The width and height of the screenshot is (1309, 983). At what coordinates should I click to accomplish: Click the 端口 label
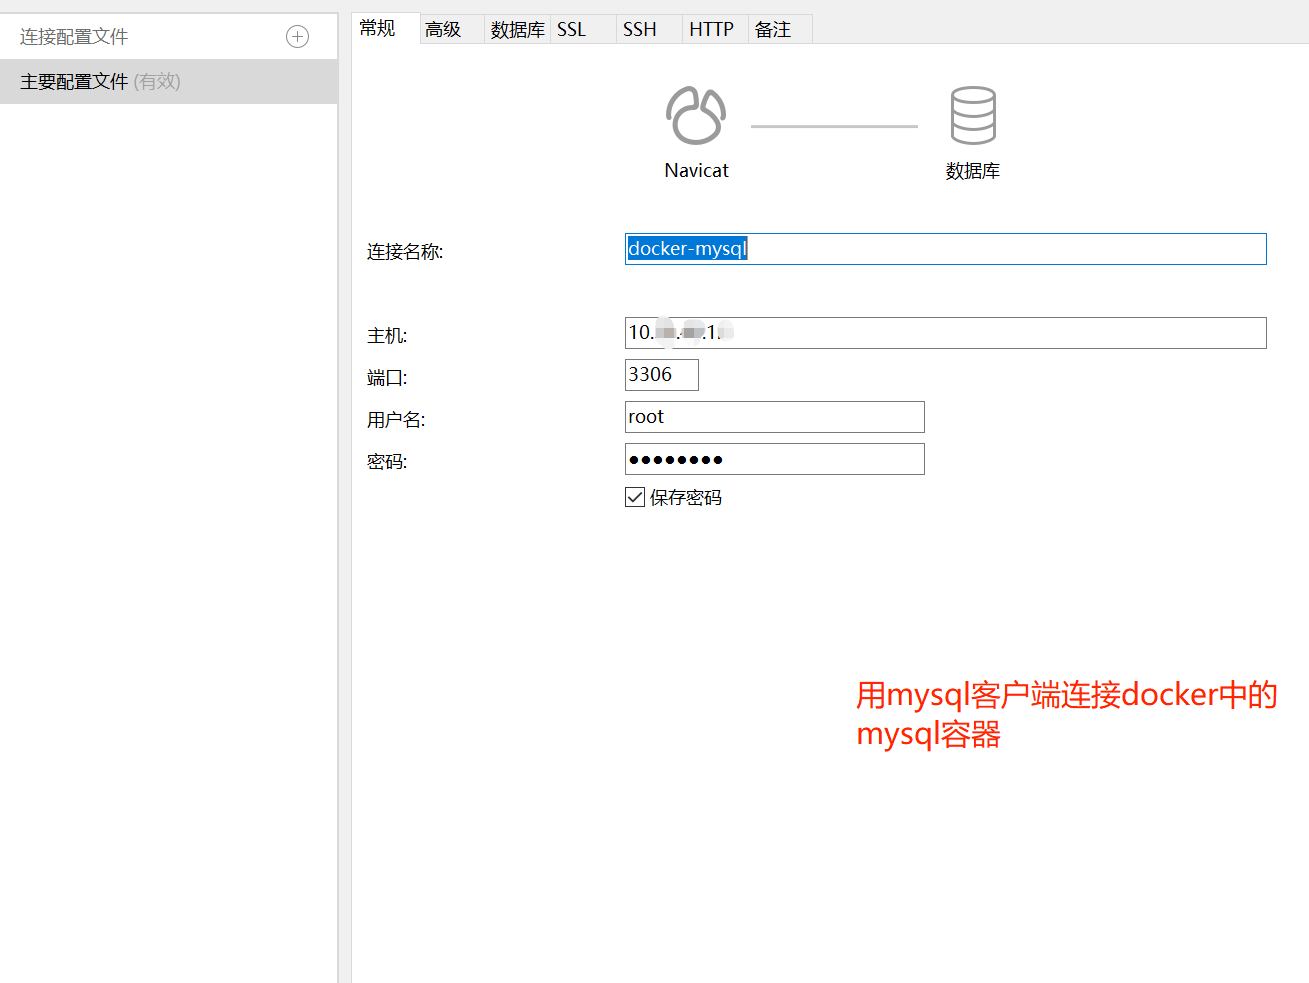coord(387,378)
